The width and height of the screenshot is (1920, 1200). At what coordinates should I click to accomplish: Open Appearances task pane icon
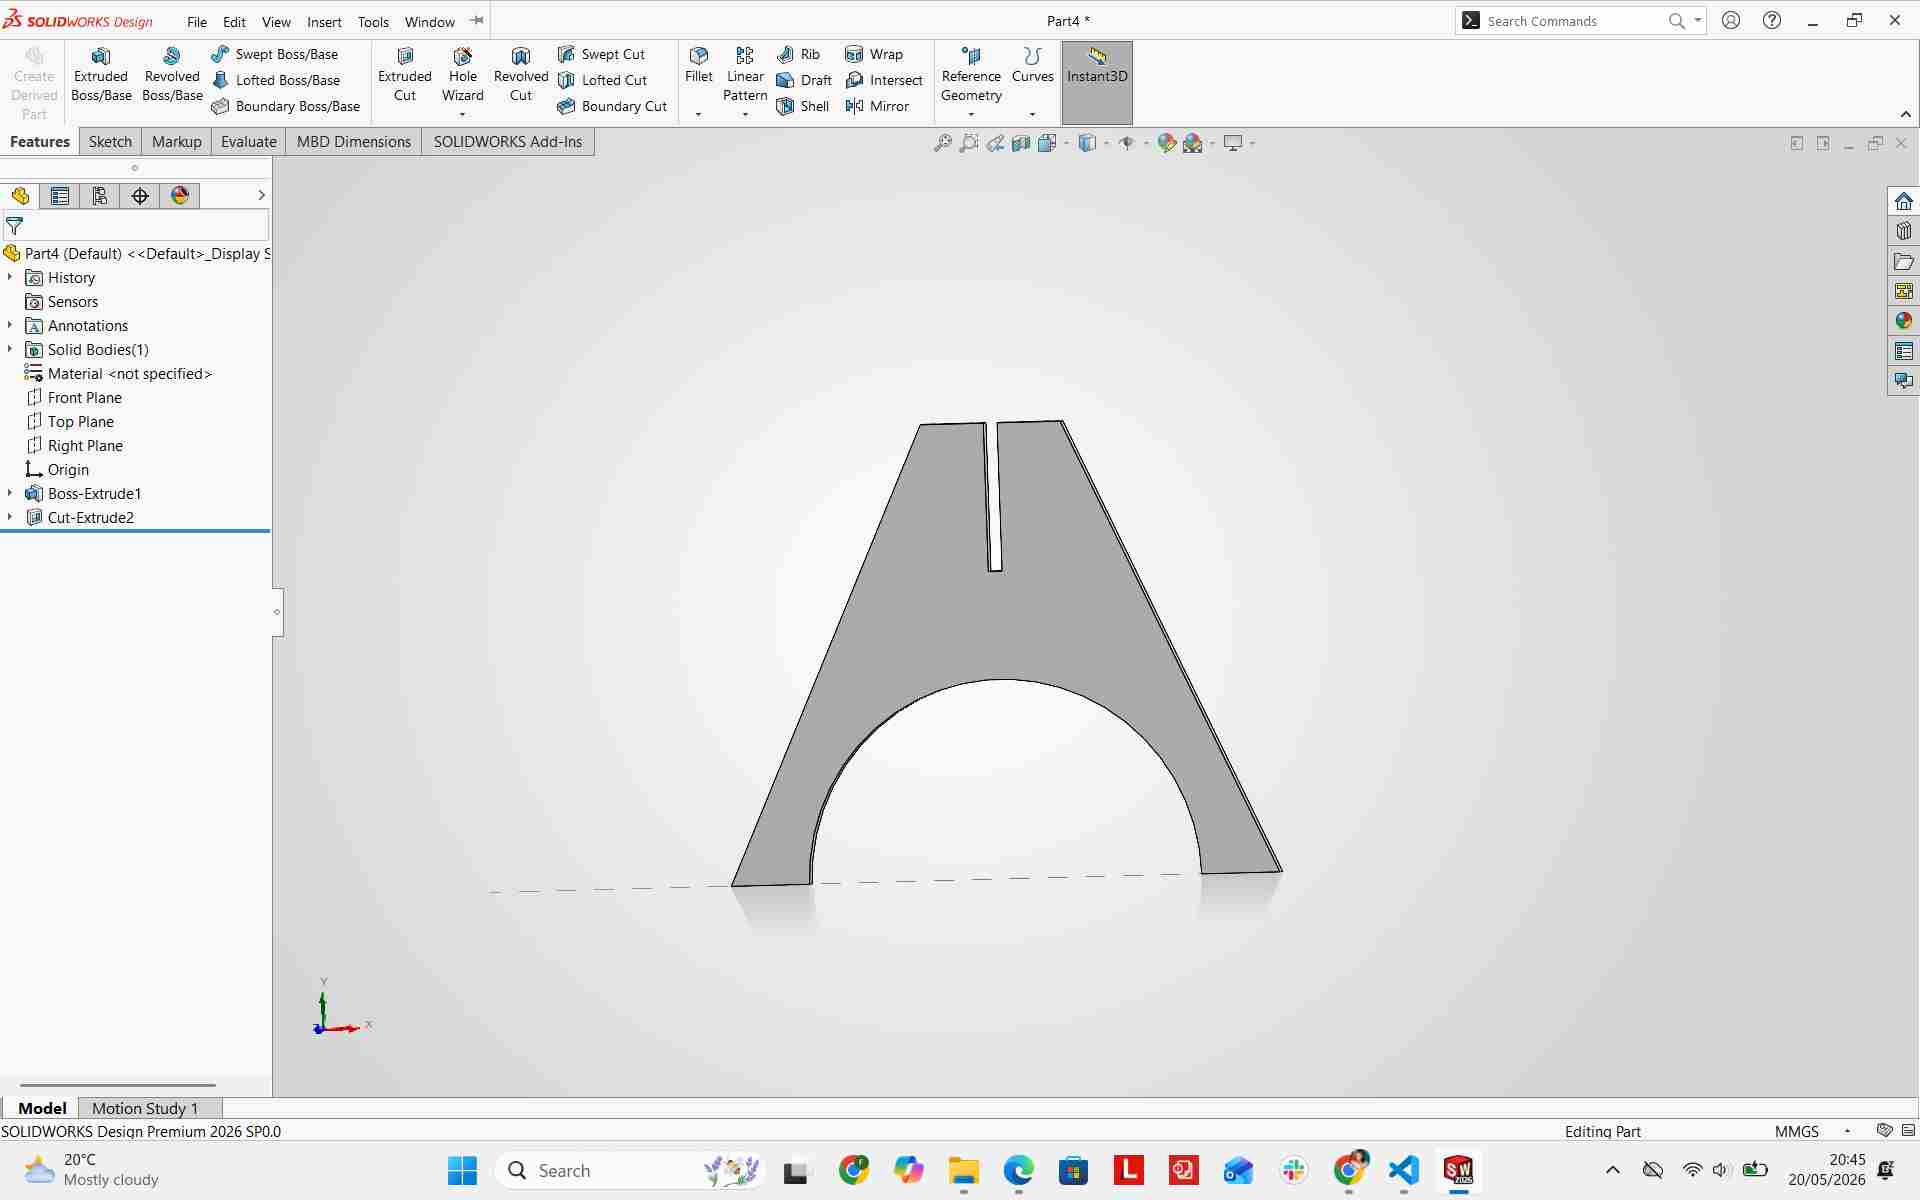tap(1903, 321)
